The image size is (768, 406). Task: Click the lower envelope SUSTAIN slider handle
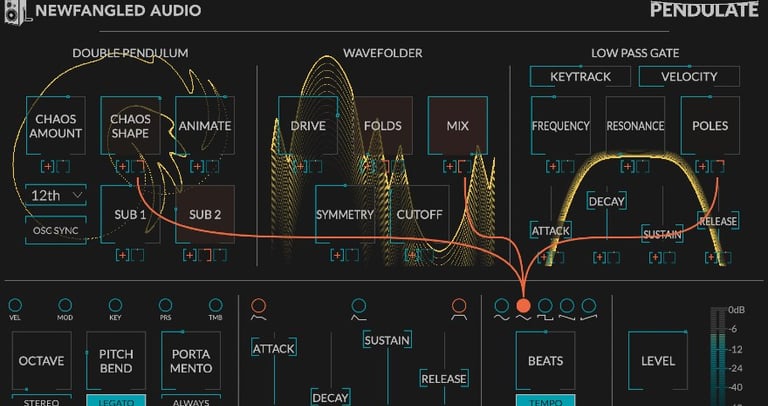[387, 339]
